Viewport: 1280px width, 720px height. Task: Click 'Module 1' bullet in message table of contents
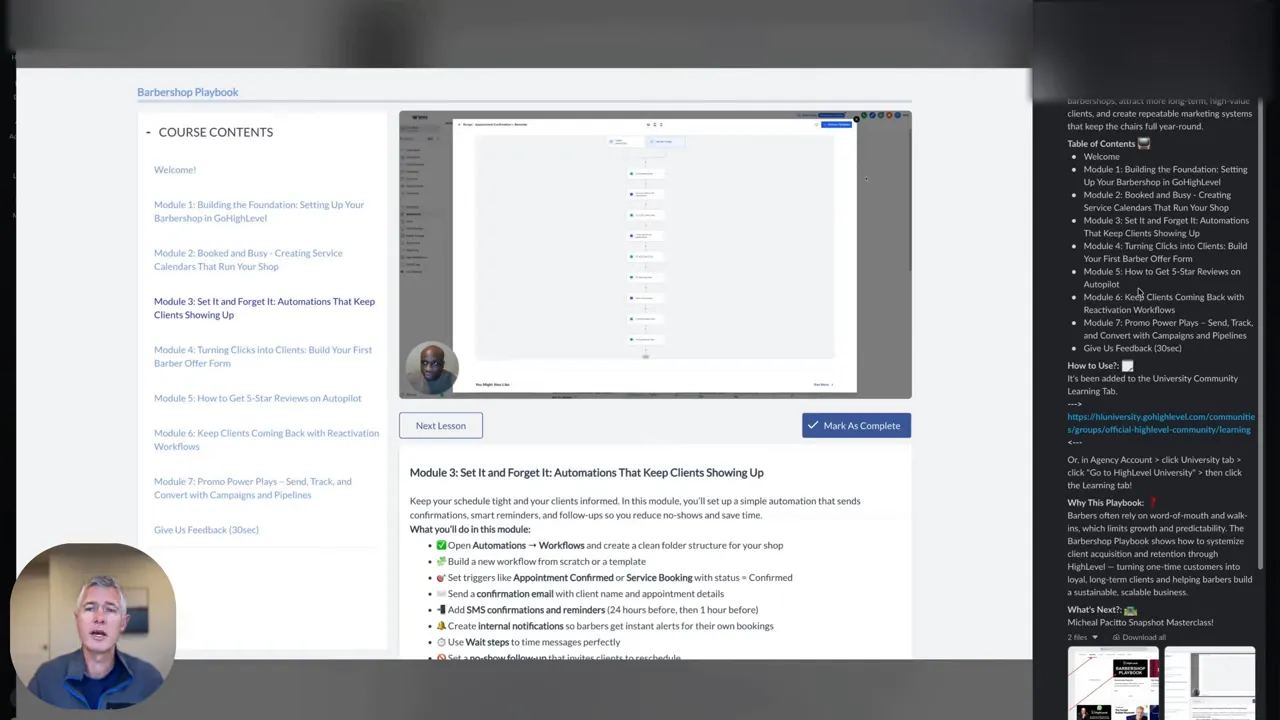(1165, 176)
